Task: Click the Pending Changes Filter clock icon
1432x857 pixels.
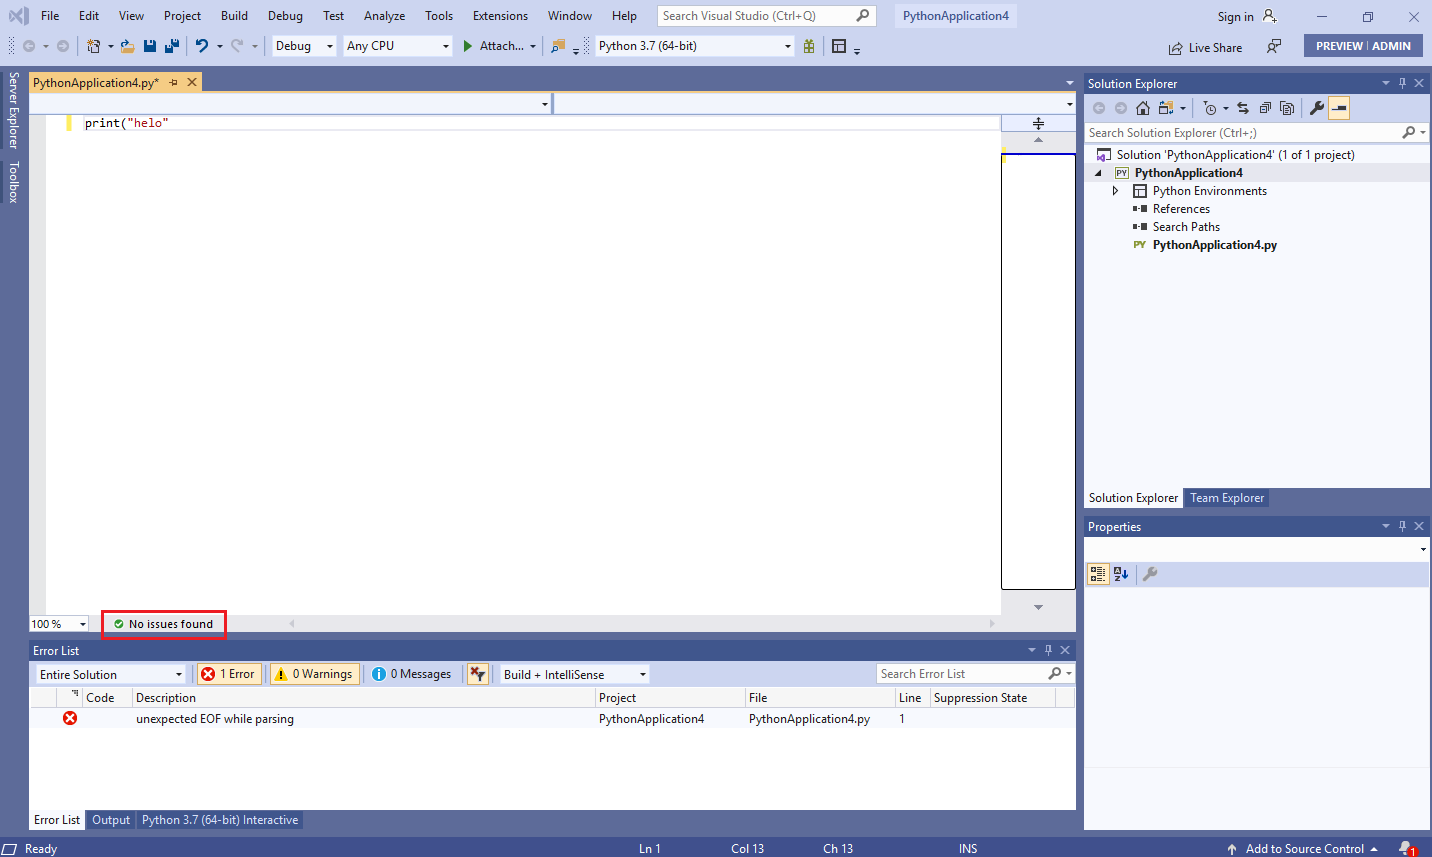Action: point(1210,108)
